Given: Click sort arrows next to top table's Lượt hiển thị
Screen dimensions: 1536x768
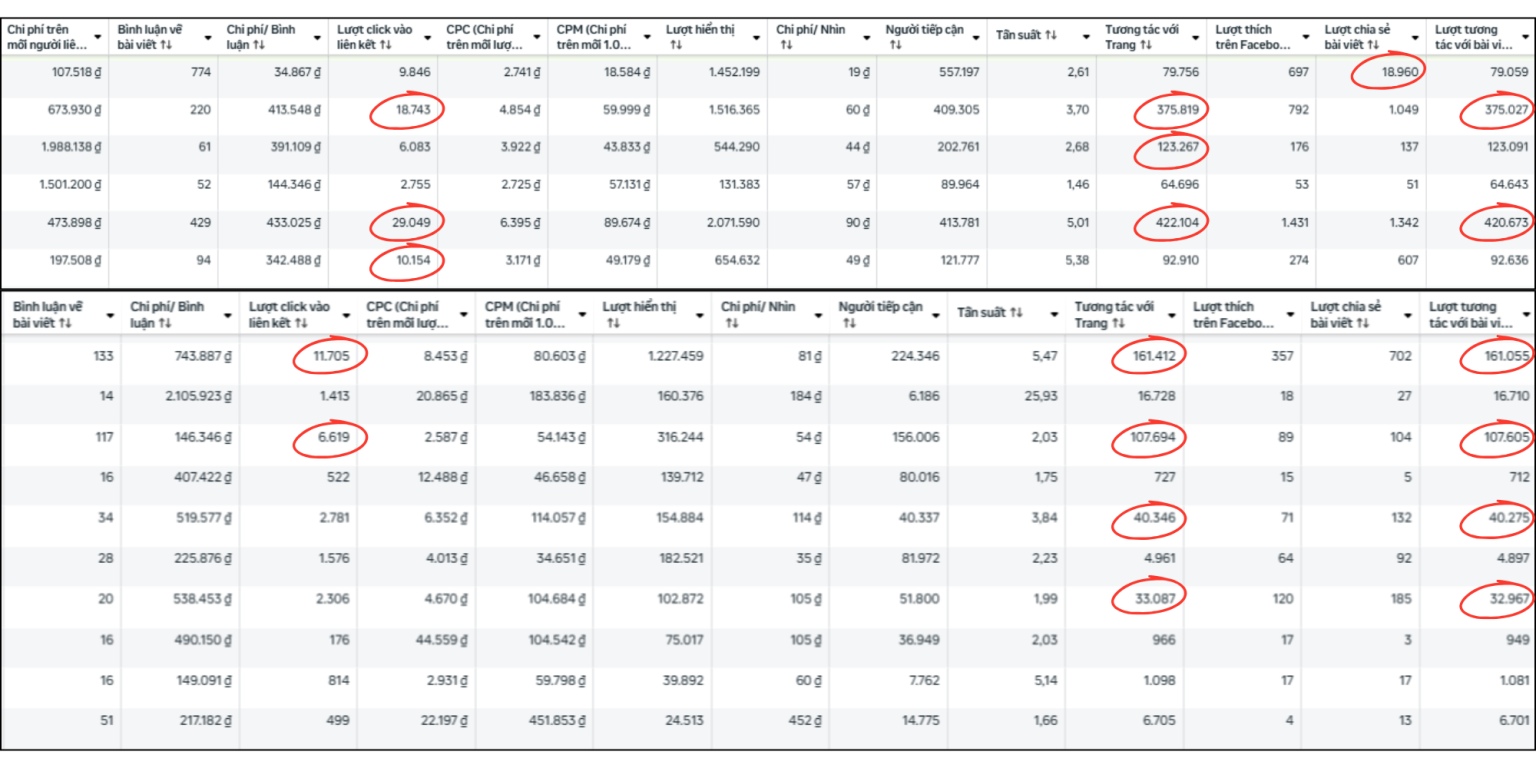Looking at the screenshot, I should click(x=676, y=45).
